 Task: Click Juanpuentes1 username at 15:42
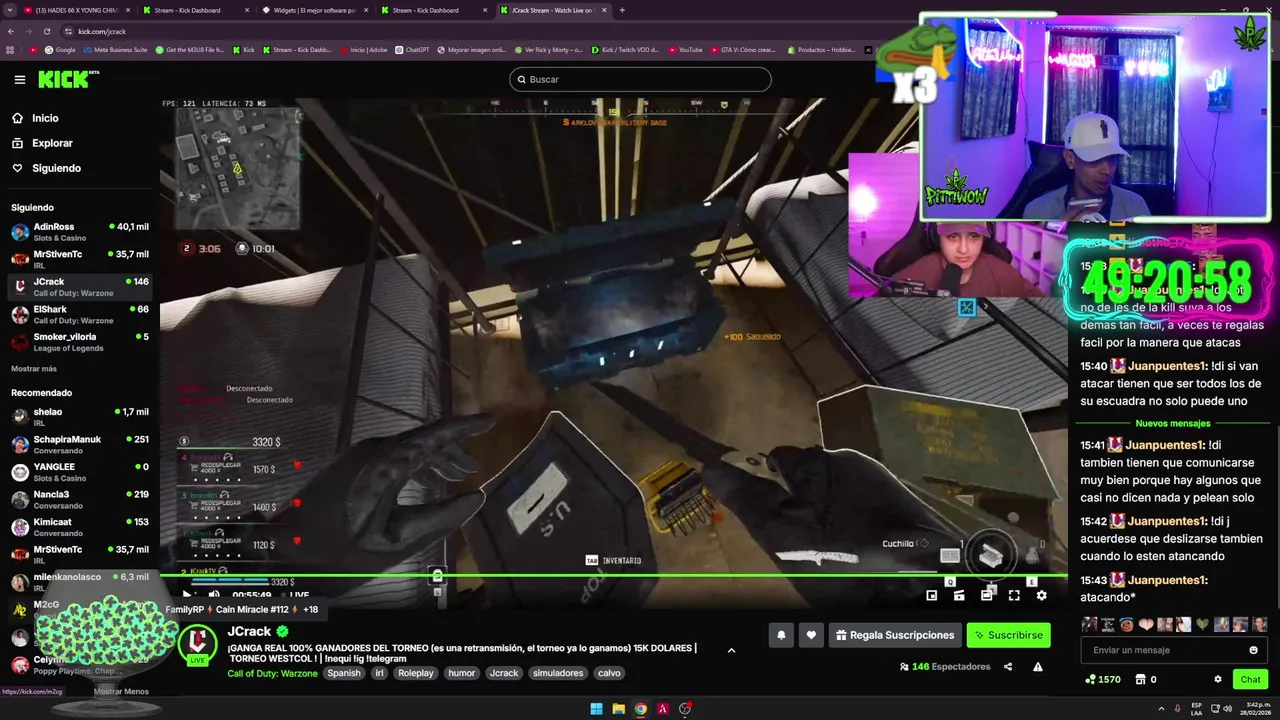coord(1165,521)
